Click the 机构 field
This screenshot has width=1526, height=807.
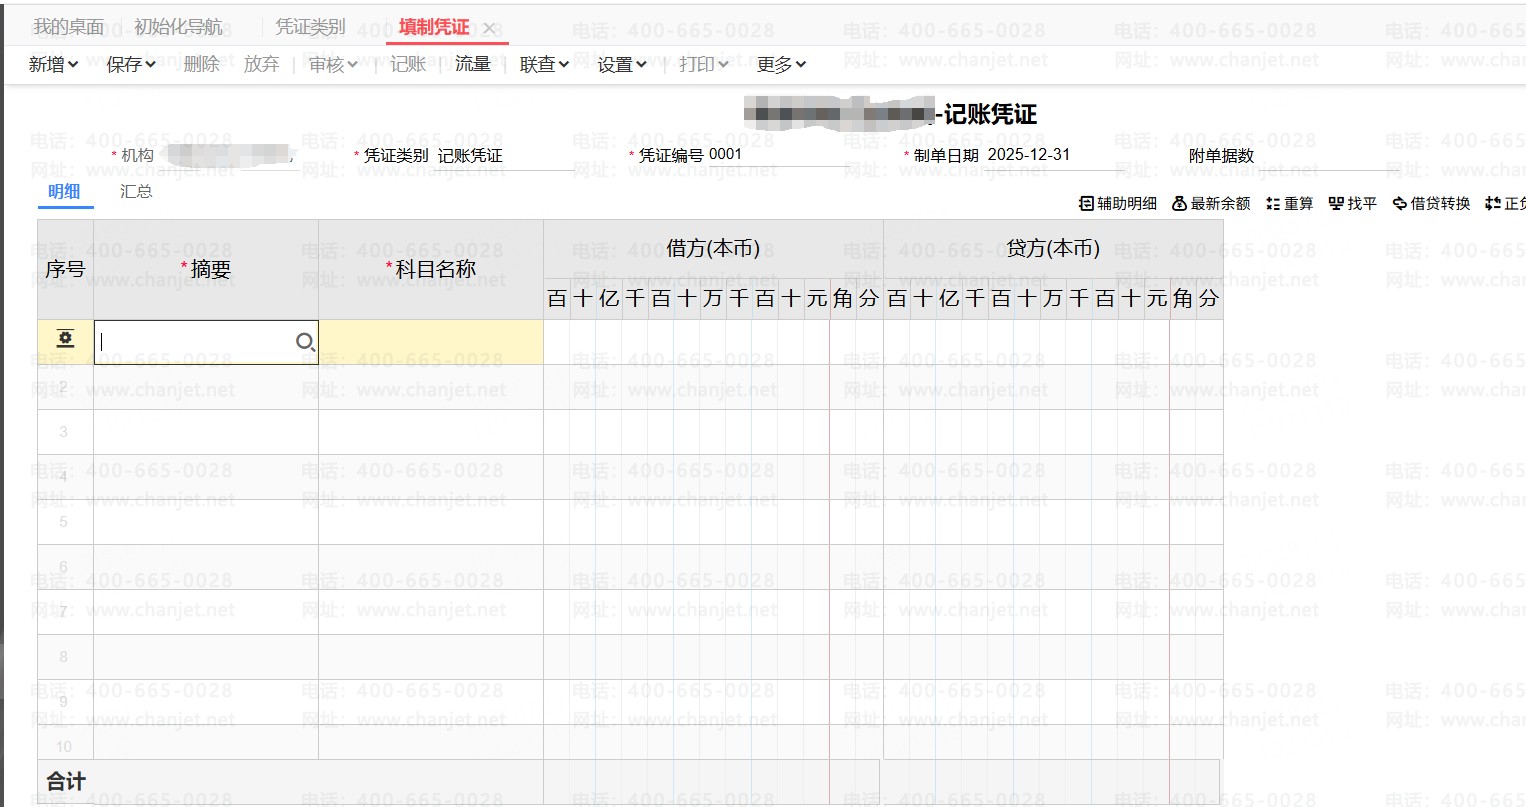click(229, 155)
